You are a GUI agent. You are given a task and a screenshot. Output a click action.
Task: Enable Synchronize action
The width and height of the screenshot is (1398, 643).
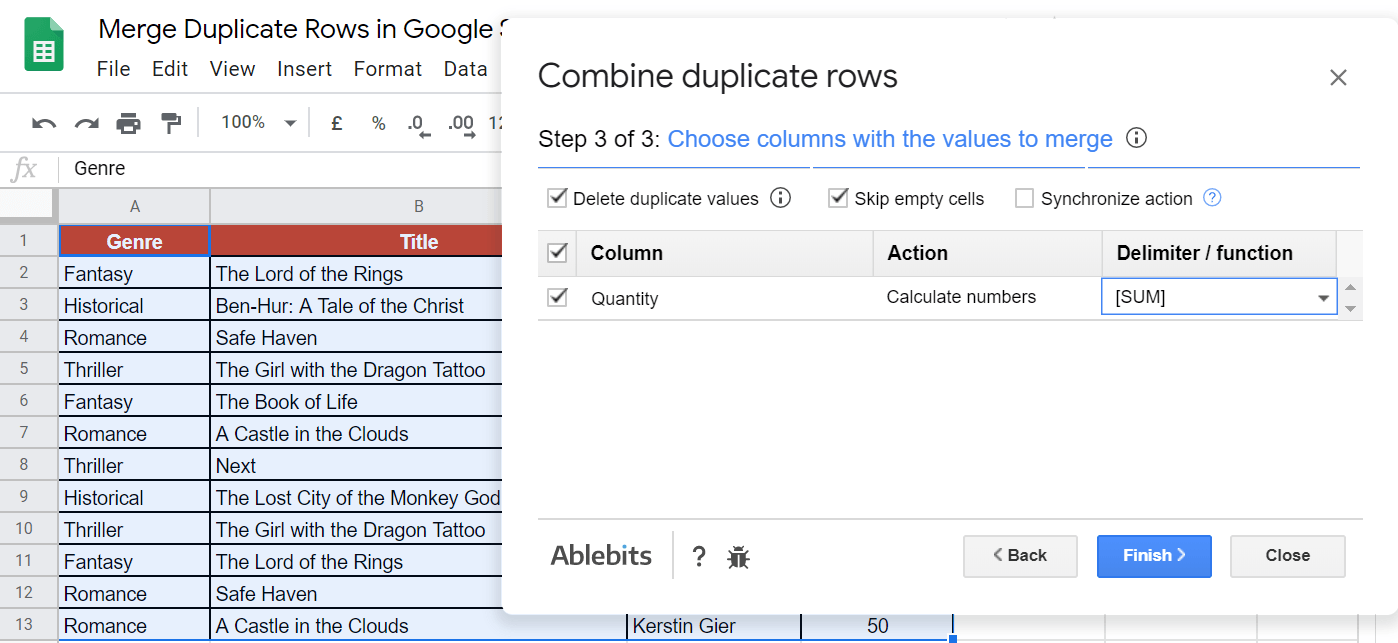(x=1024, y=198)
